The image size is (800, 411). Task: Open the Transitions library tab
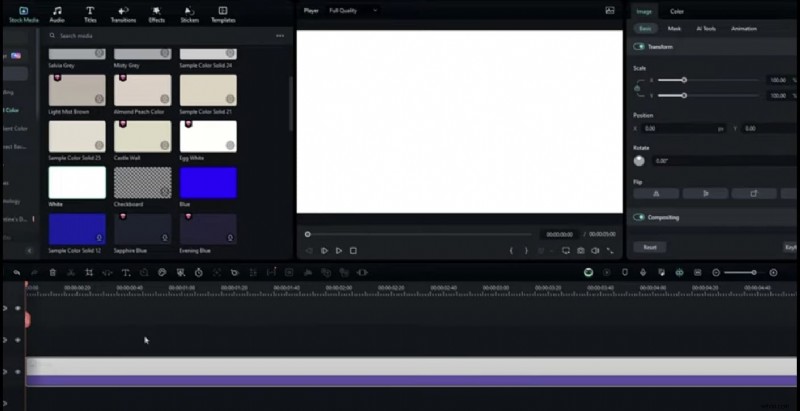123,14
